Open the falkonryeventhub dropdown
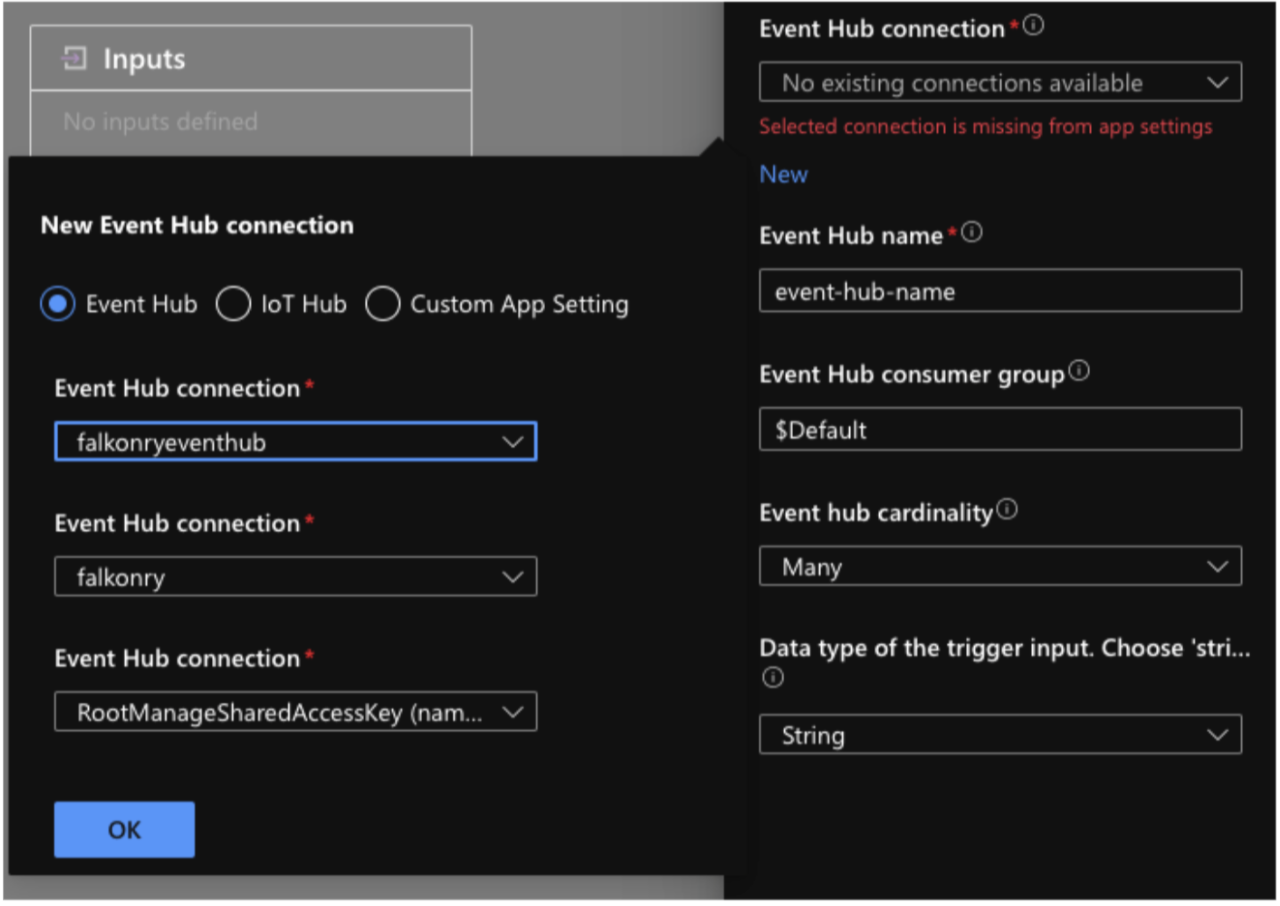1280x906 pixels. 296,441
